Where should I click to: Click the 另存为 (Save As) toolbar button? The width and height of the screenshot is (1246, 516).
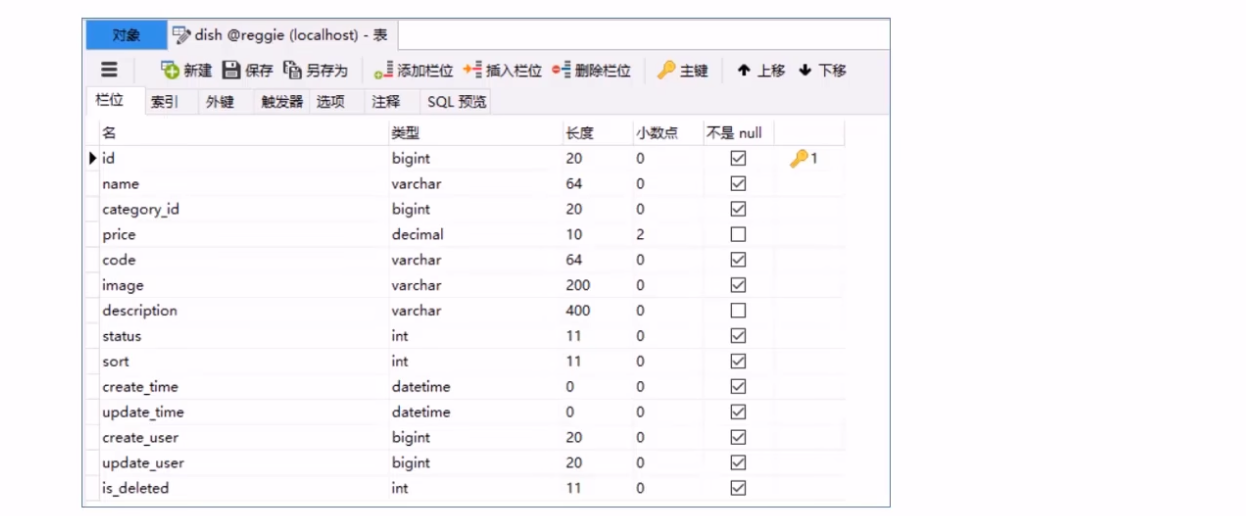[x=315, y=70]
